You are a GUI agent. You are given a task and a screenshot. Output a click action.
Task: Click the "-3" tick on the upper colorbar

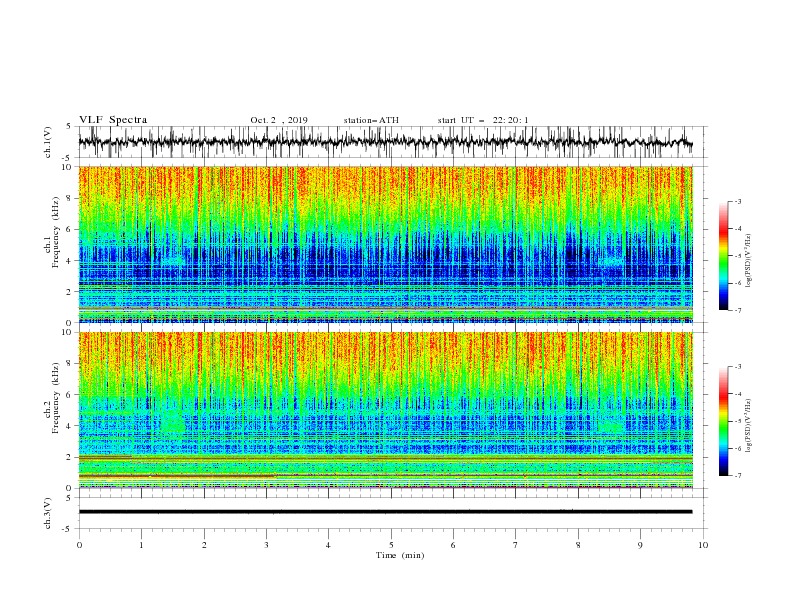737,201
